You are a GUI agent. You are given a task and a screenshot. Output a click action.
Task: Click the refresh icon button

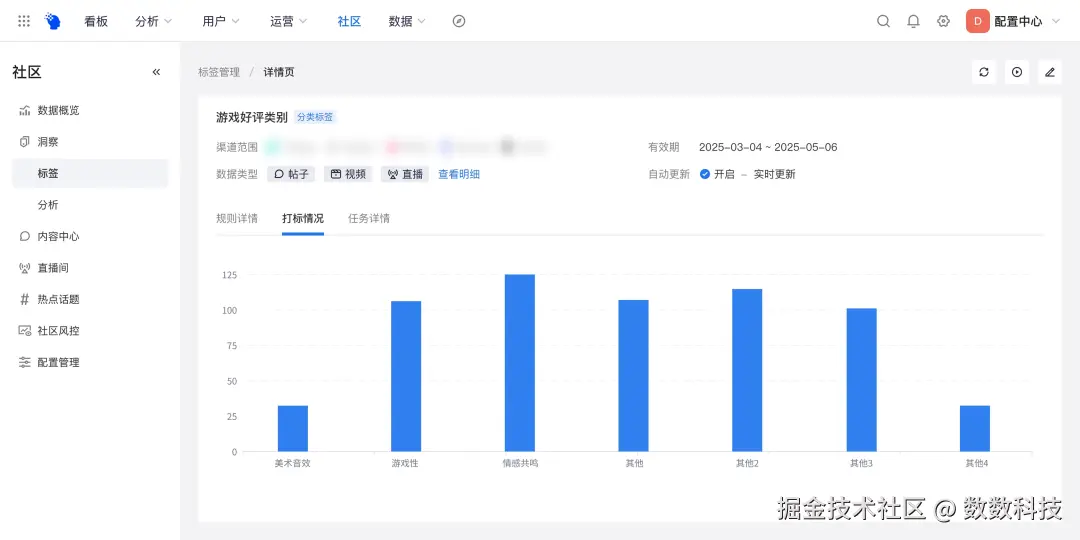[984, 72]
